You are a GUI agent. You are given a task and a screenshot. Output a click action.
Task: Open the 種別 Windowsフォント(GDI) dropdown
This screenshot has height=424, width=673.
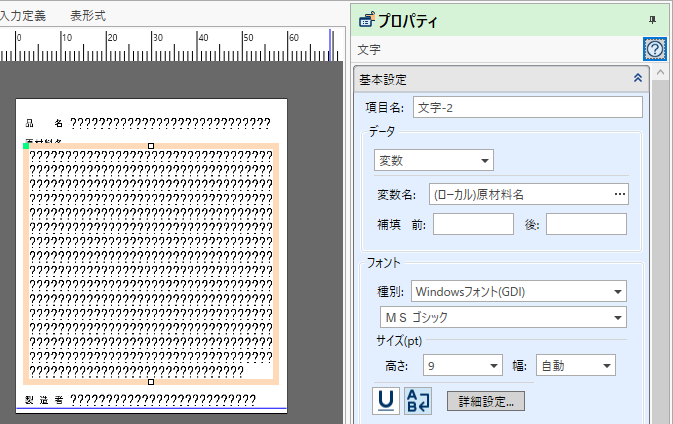[x=518, y=292]
